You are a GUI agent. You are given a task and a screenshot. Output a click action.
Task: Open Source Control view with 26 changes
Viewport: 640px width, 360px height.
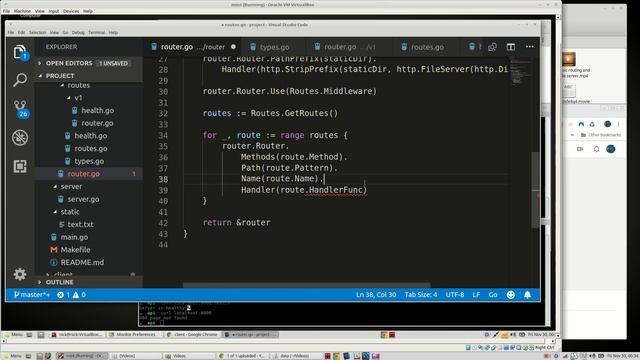click(20, 109)
